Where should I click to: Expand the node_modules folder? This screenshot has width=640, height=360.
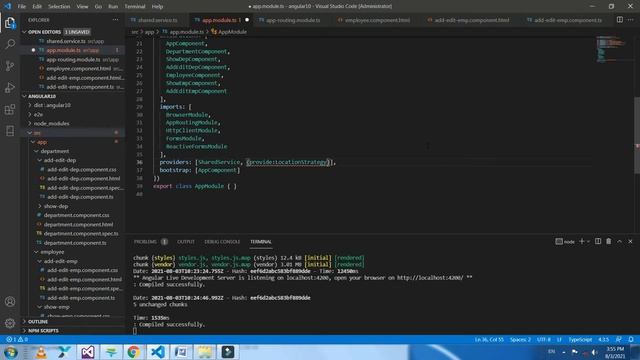point(51,123)
